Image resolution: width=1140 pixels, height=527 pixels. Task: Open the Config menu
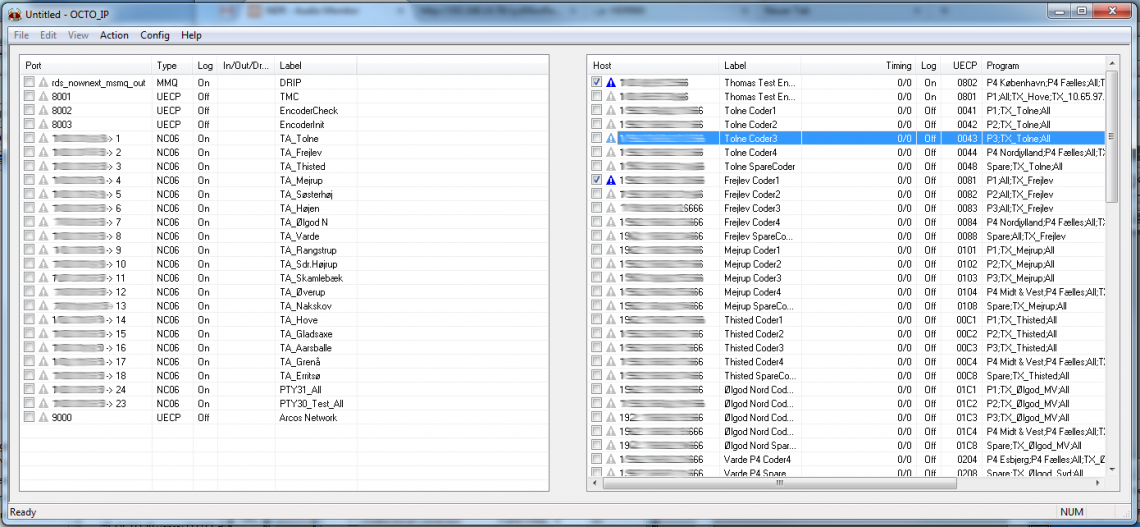point(154,35)
